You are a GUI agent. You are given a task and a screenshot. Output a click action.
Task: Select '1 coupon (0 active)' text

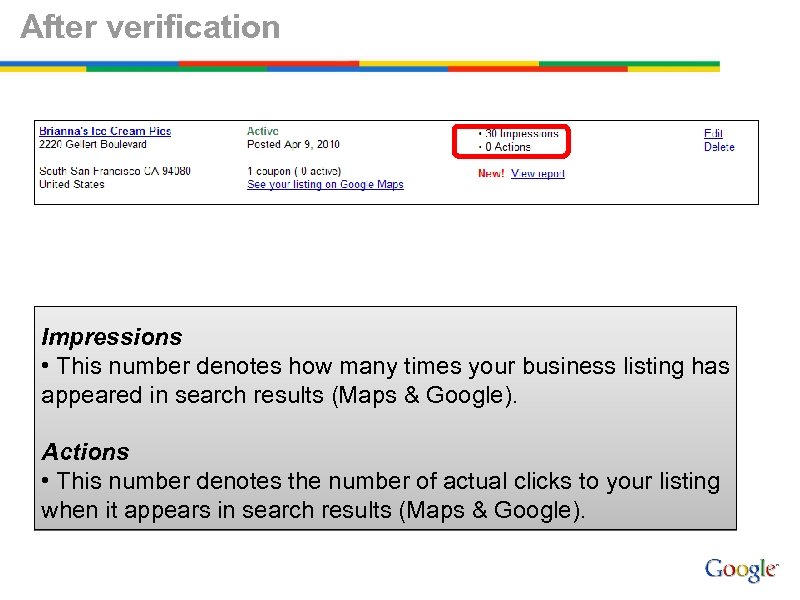[295, 170]
